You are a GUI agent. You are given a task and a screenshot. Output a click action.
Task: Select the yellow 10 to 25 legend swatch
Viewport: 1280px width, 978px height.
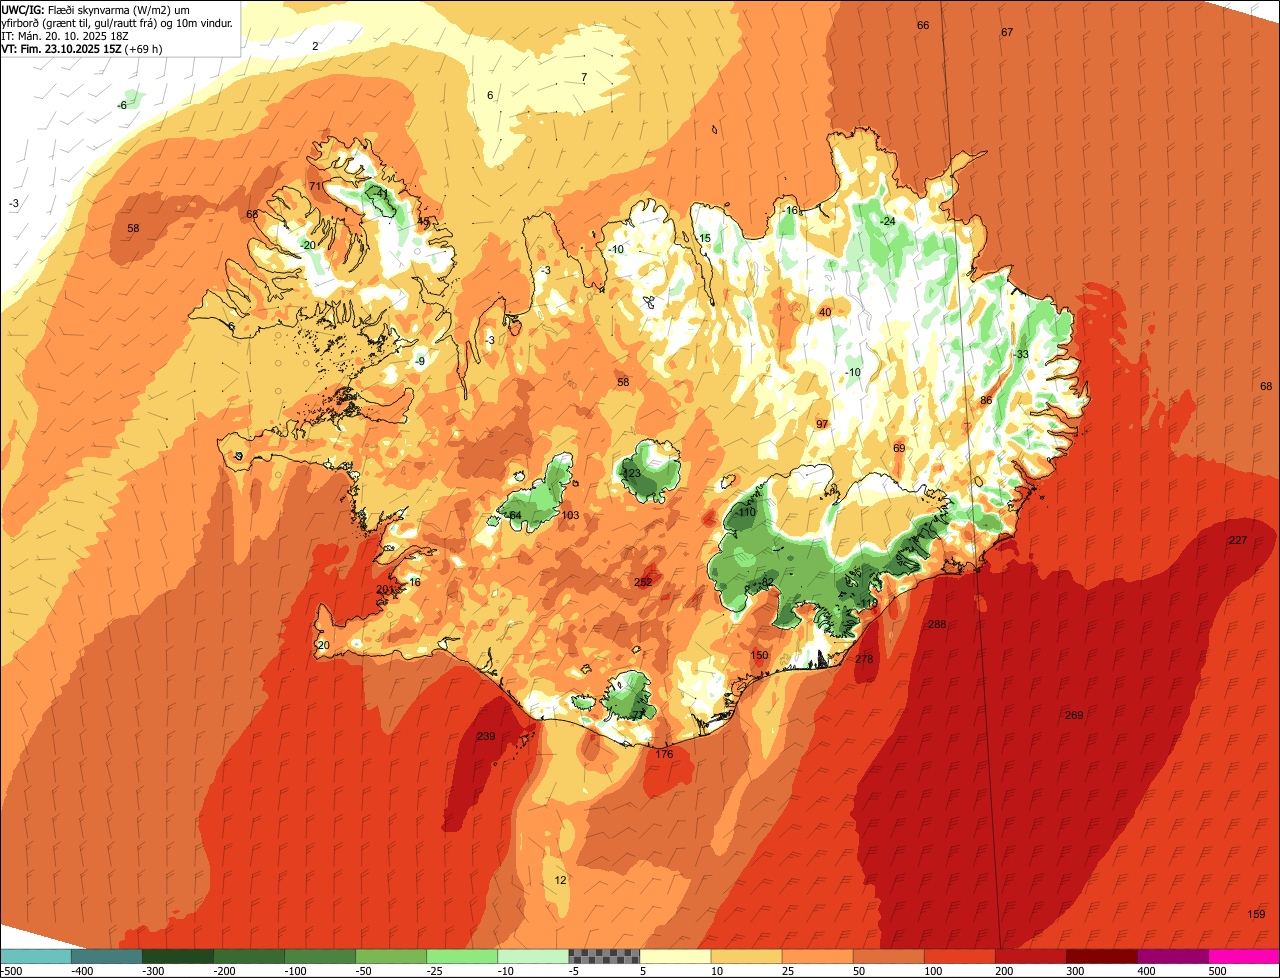point(746,957)
